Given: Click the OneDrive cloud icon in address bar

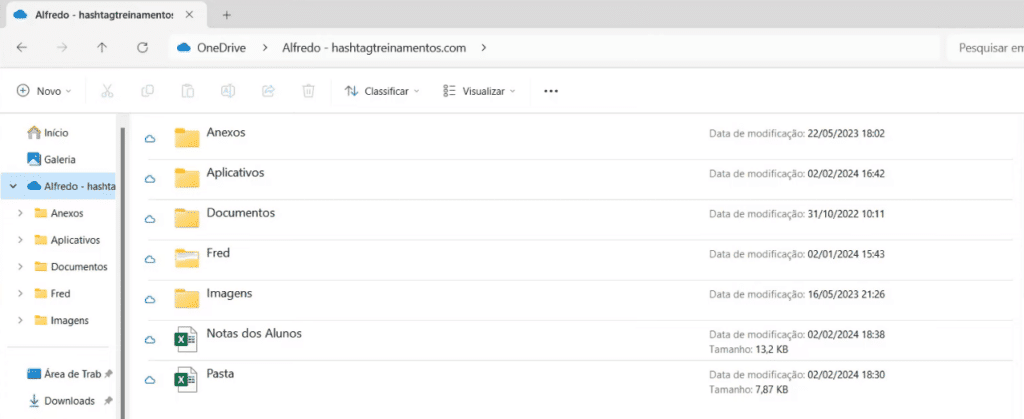Looking at the screenshot, I should 184,48.
